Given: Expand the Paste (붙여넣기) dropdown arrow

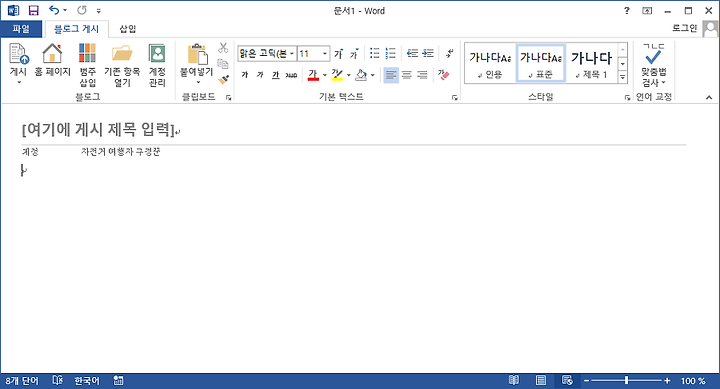Looking at the screenshot, I should pos(198,83).
